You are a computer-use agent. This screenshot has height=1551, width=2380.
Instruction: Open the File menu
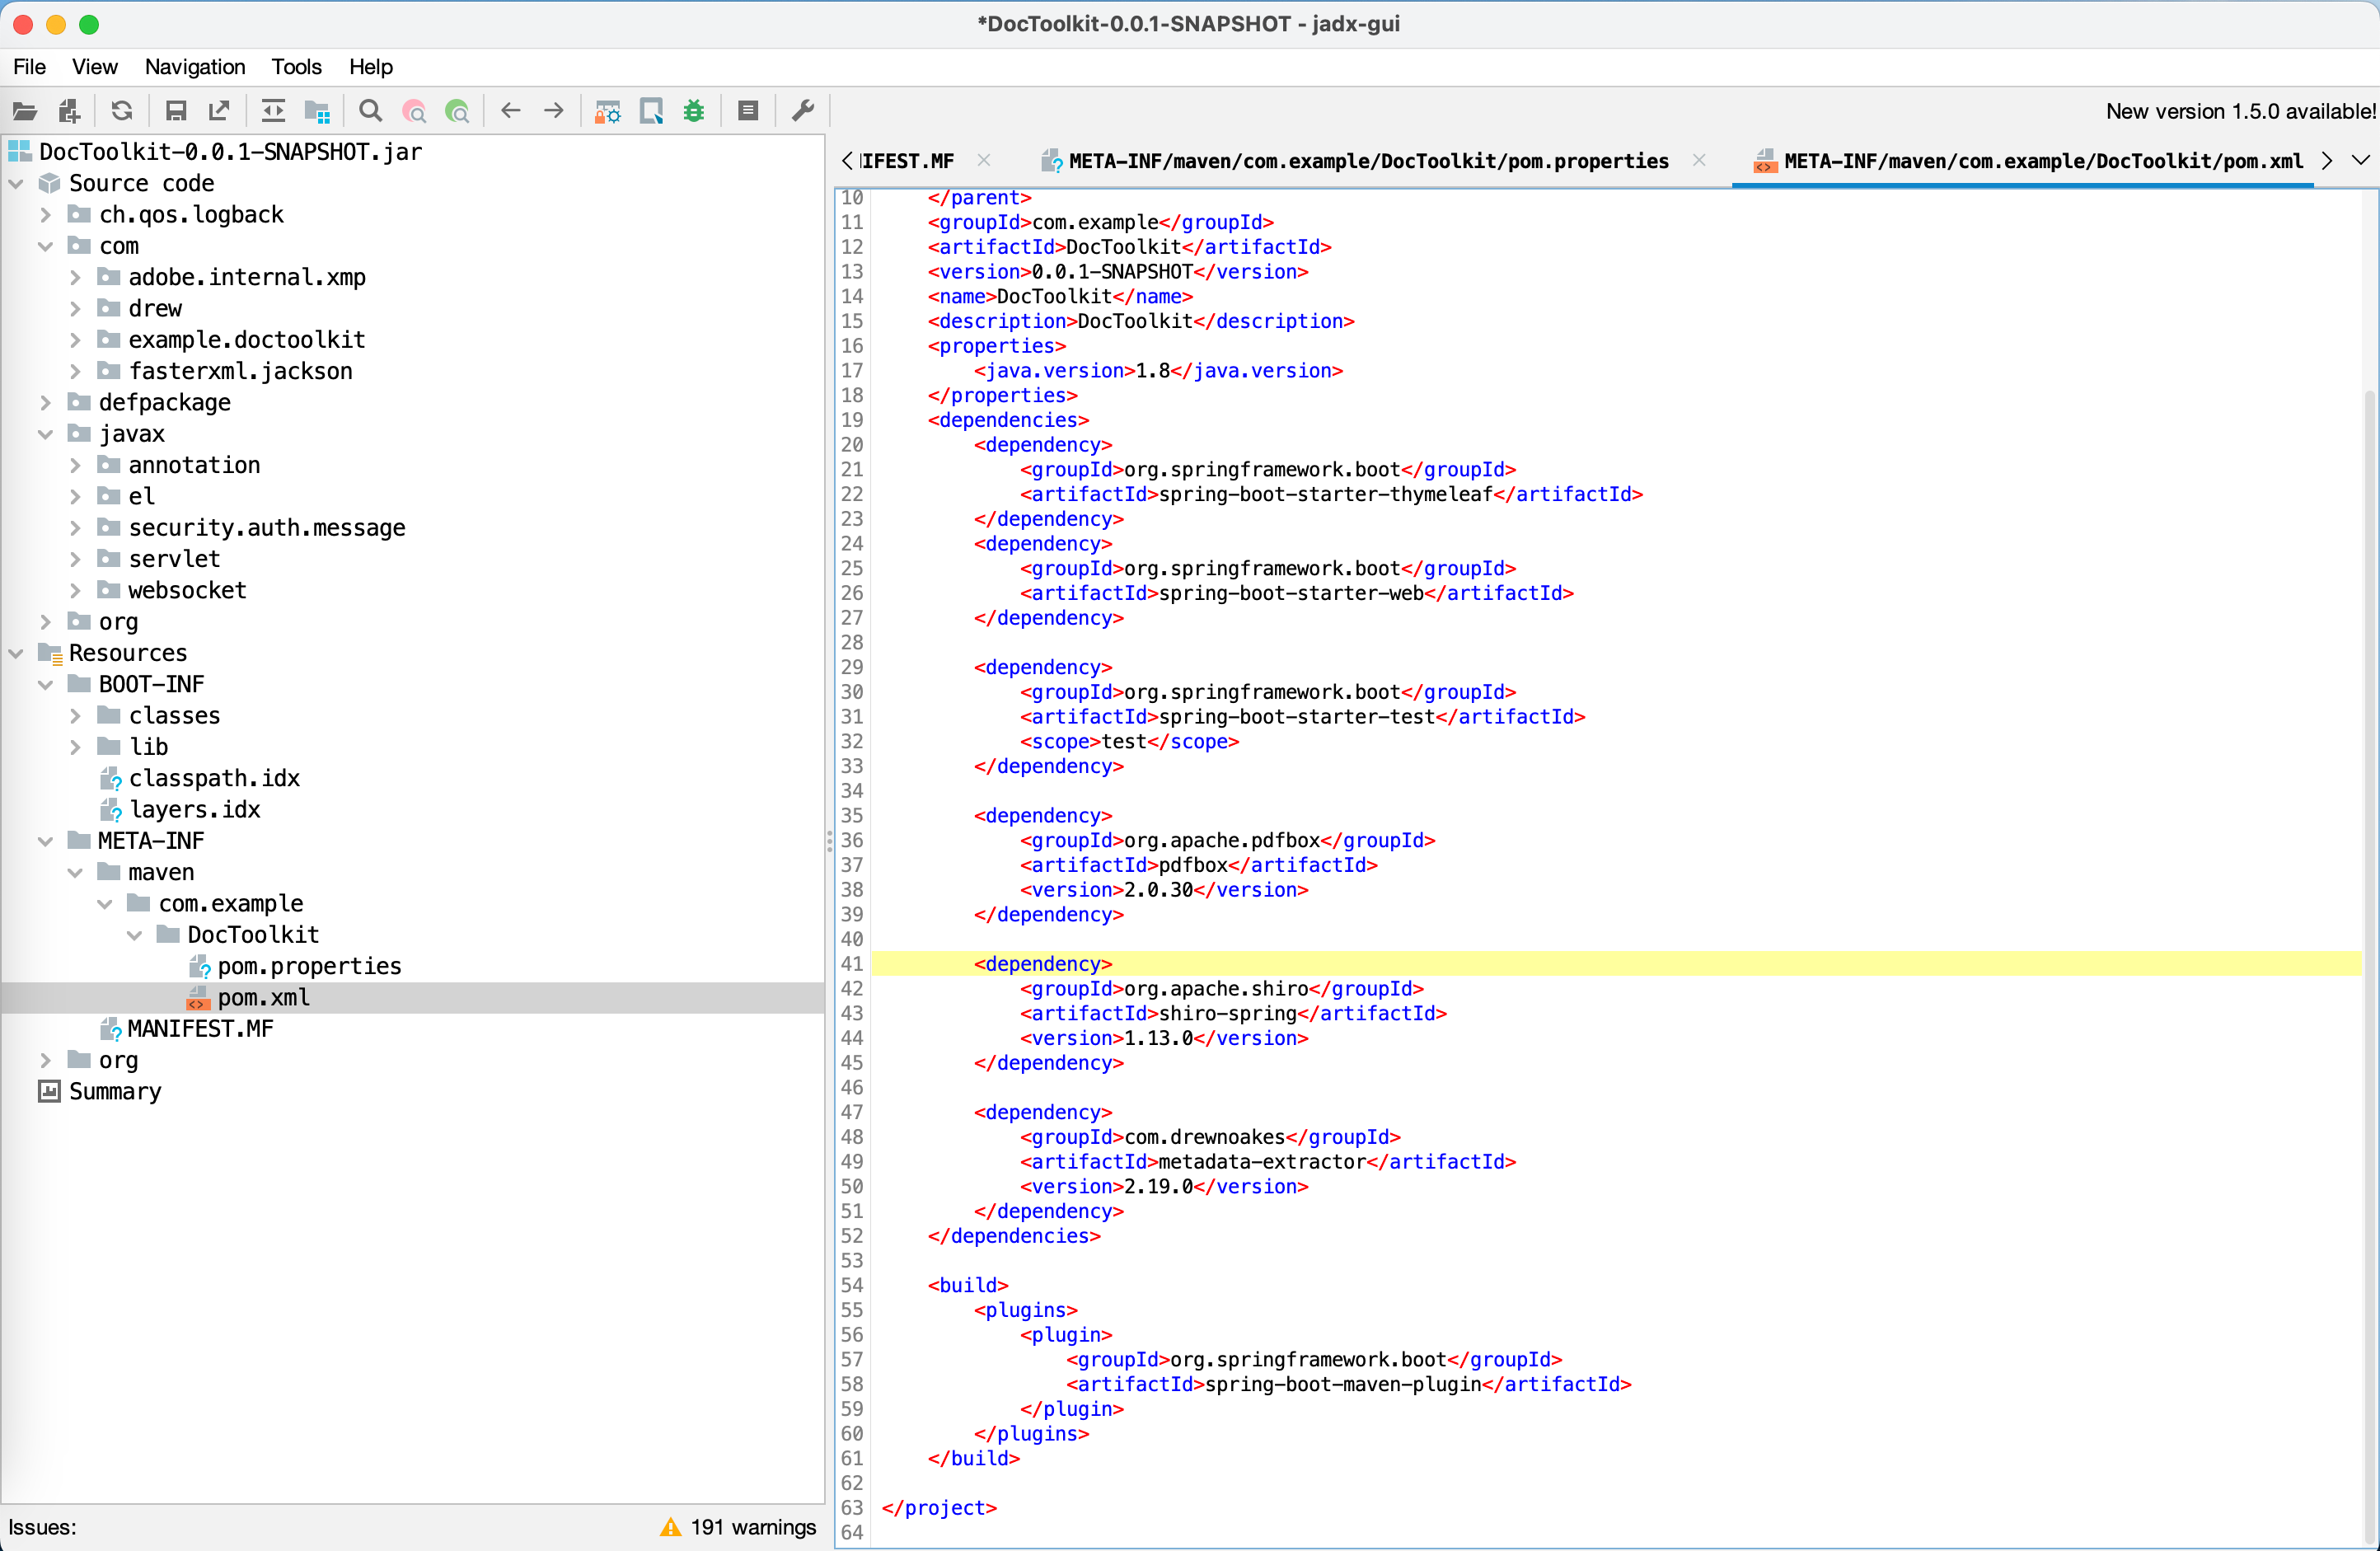pos(29,67)
